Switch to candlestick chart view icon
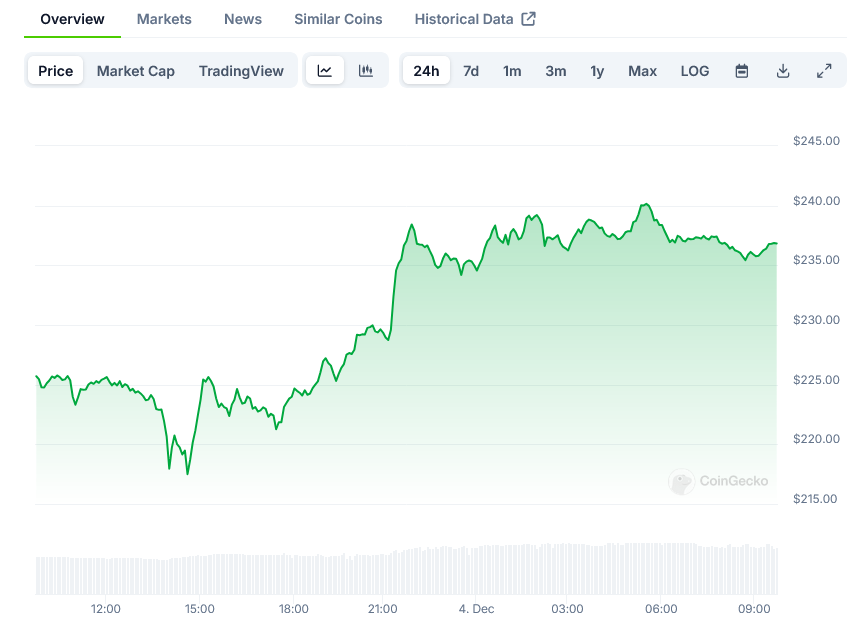Viewport: 847px width, 627px height. (x=366, y=71)
